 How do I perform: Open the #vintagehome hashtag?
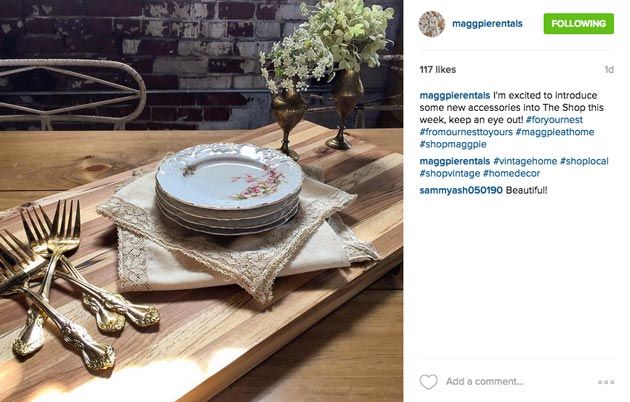coord(525,161)
